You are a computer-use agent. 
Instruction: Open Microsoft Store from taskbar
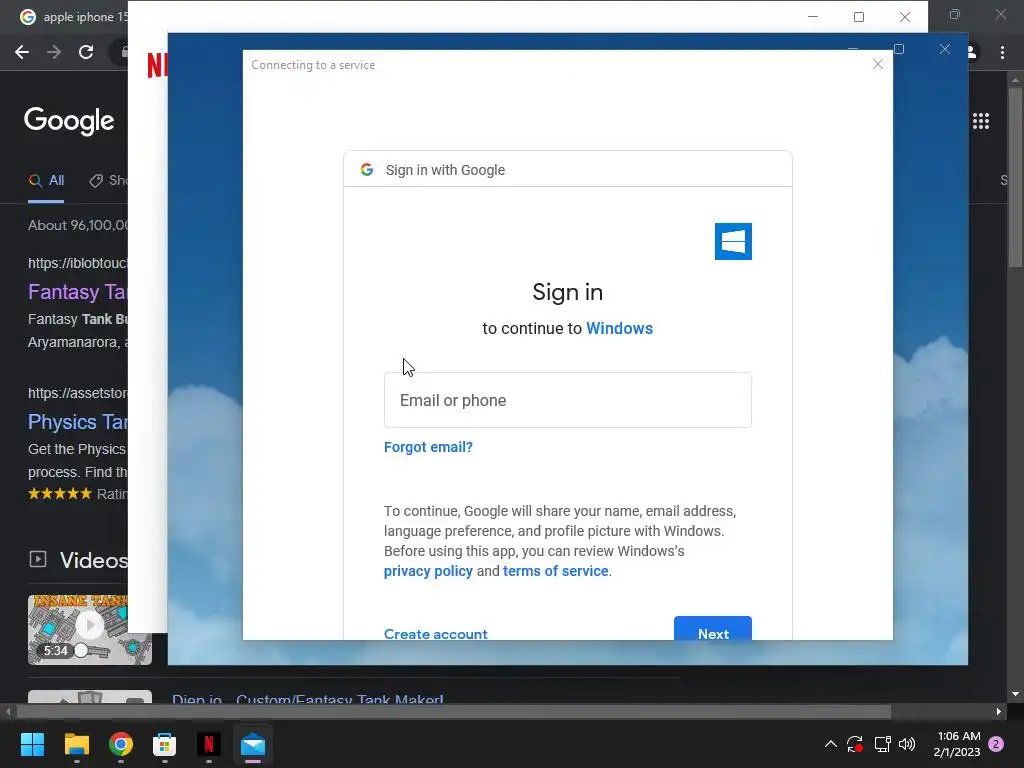point(165,744)
